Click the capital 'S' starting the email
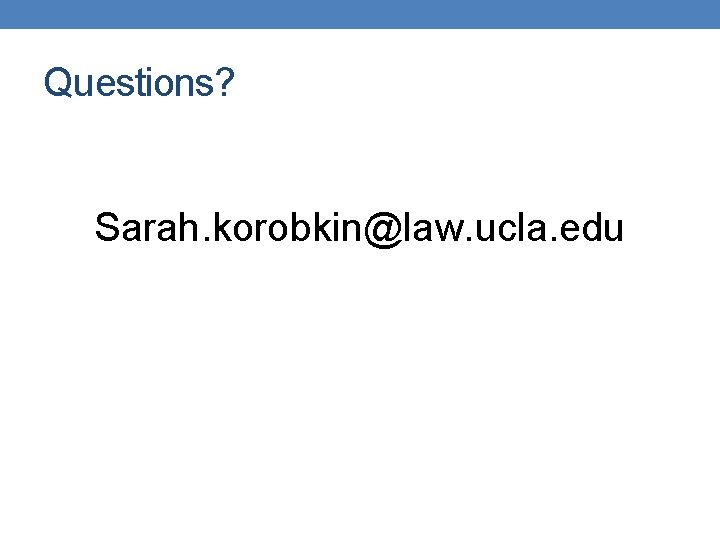Image resolution: width=720 pixels, height=540 pixels. tap(107, 228)
